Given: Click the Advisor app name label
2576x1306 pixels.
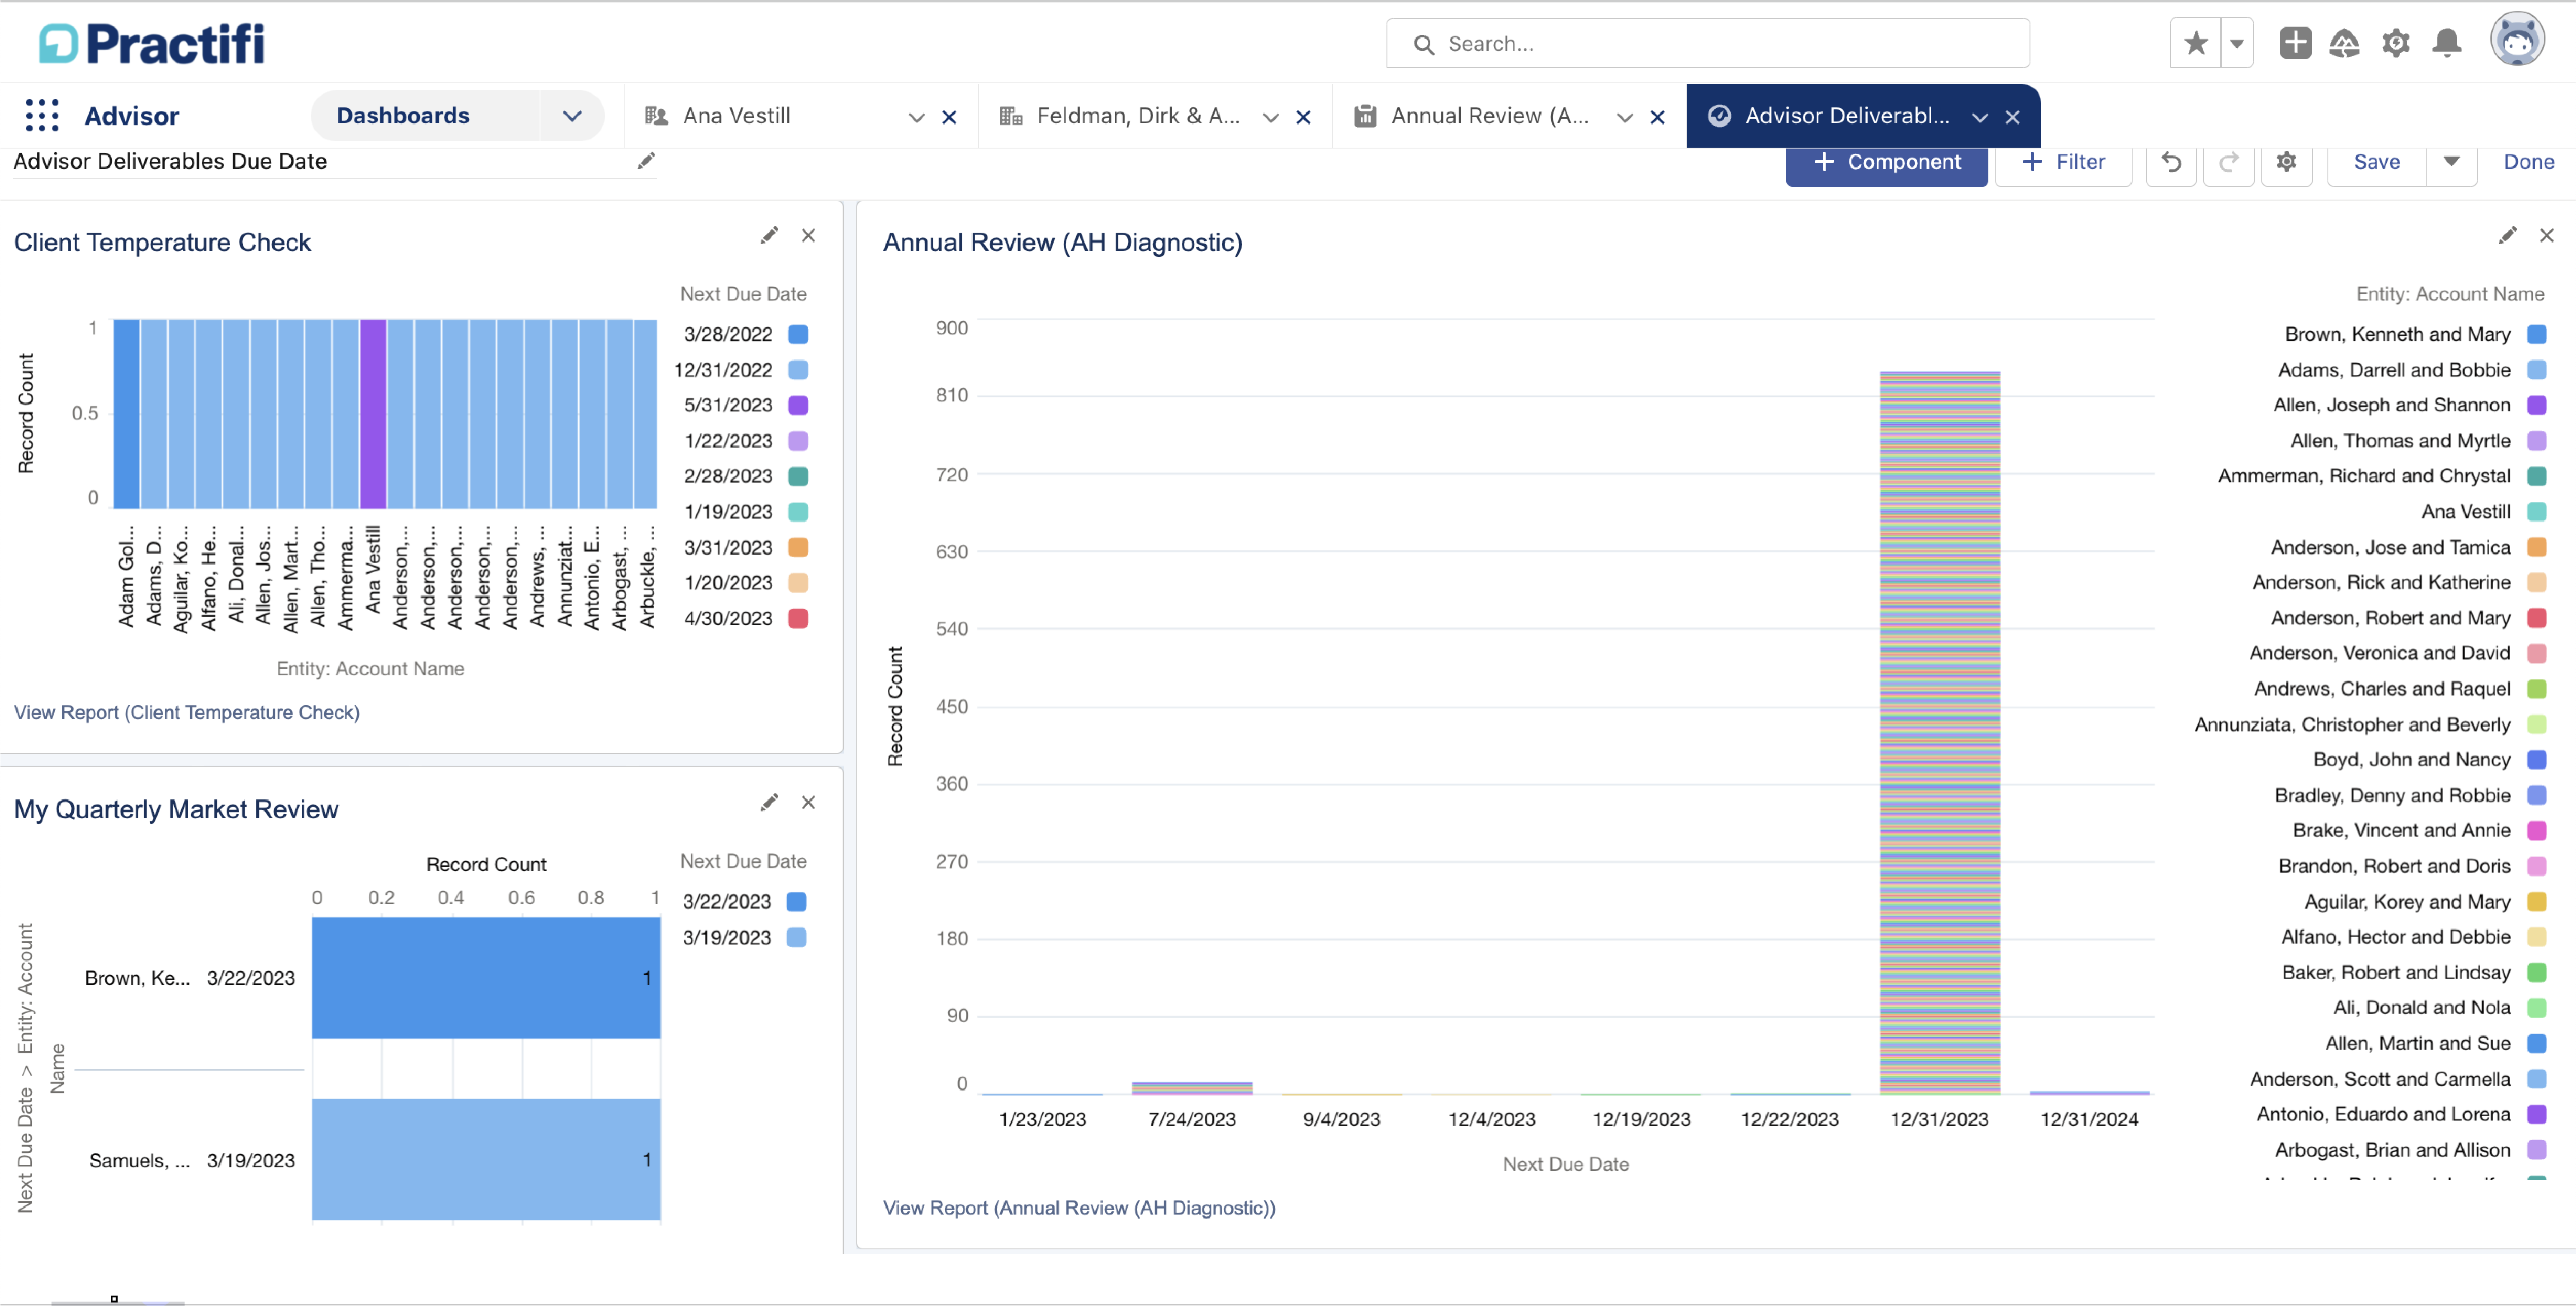Looking at the screenshot, I should (x=132, y=116).
